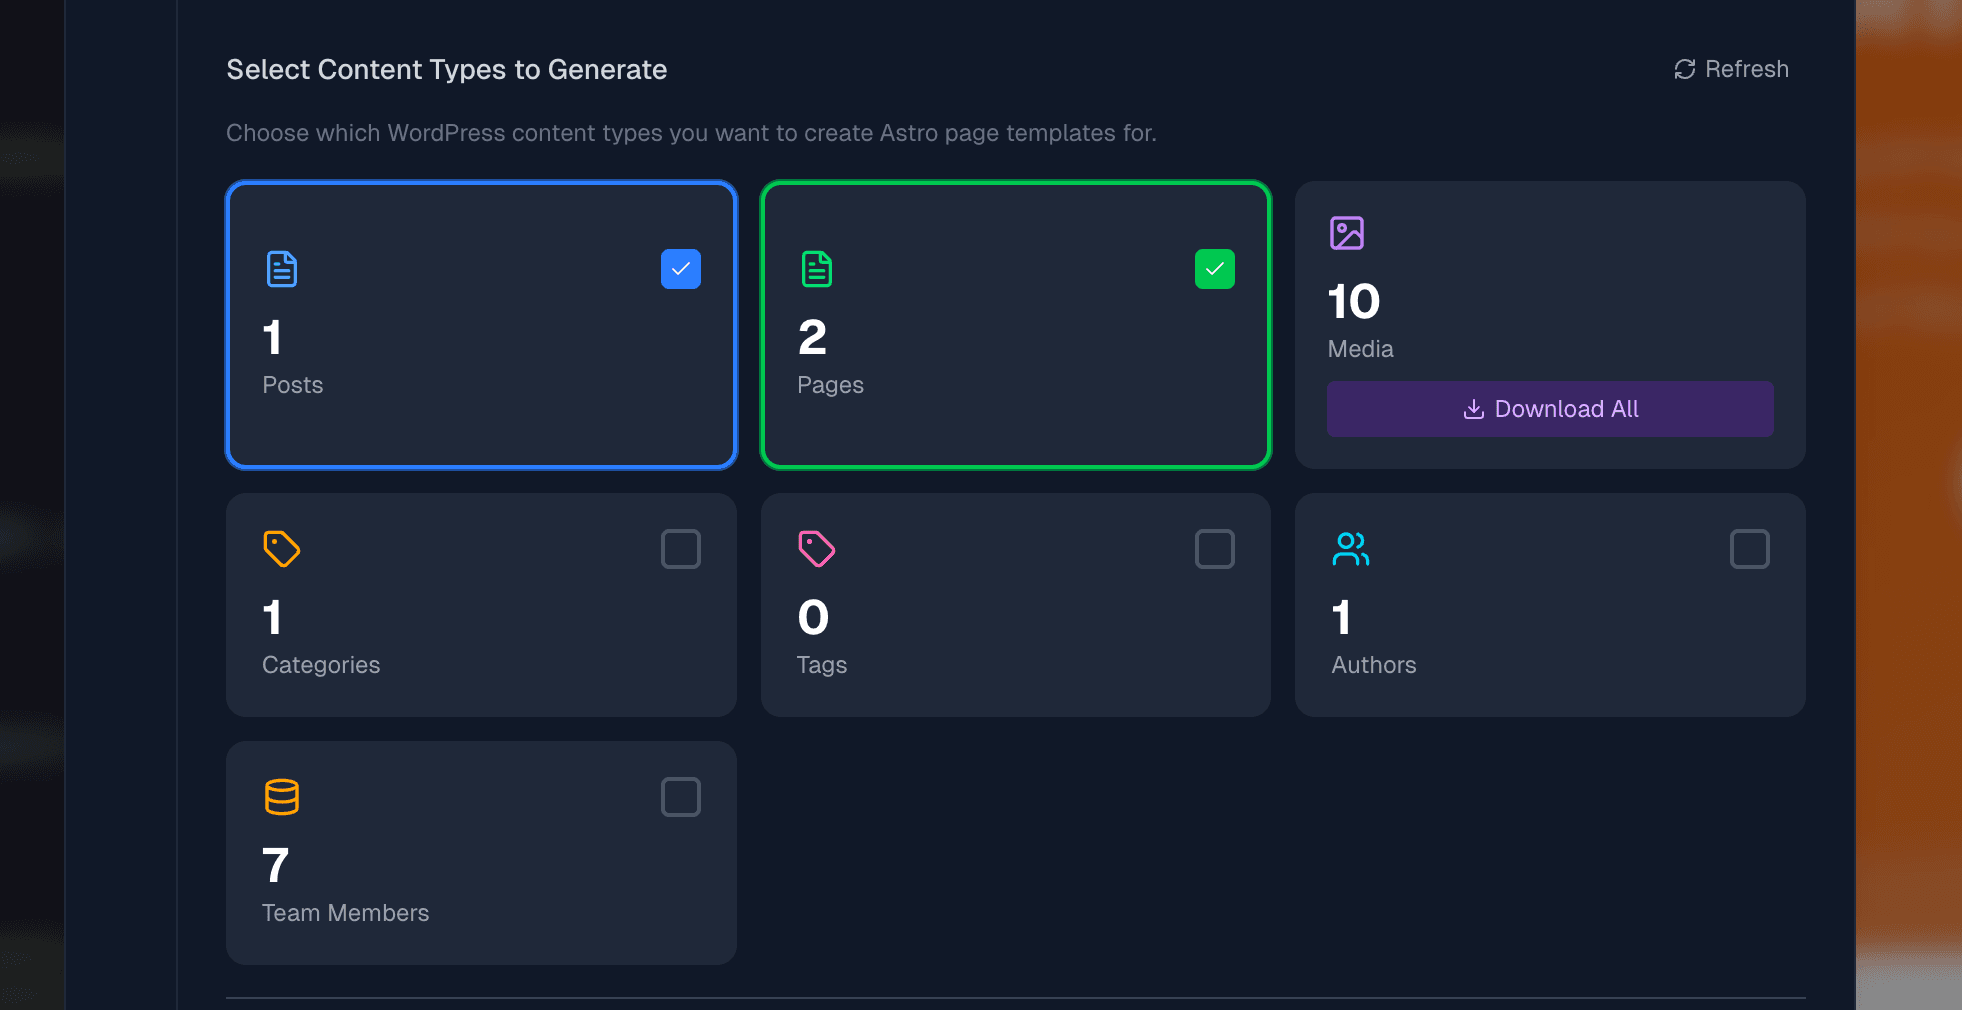This screenshot has width=1962, height=1010.
Task: Select the Team Members checkbox
Action: [681, 797]
